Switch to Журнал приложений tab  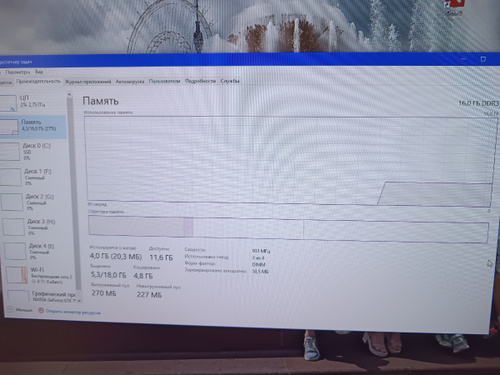(88, 82)
